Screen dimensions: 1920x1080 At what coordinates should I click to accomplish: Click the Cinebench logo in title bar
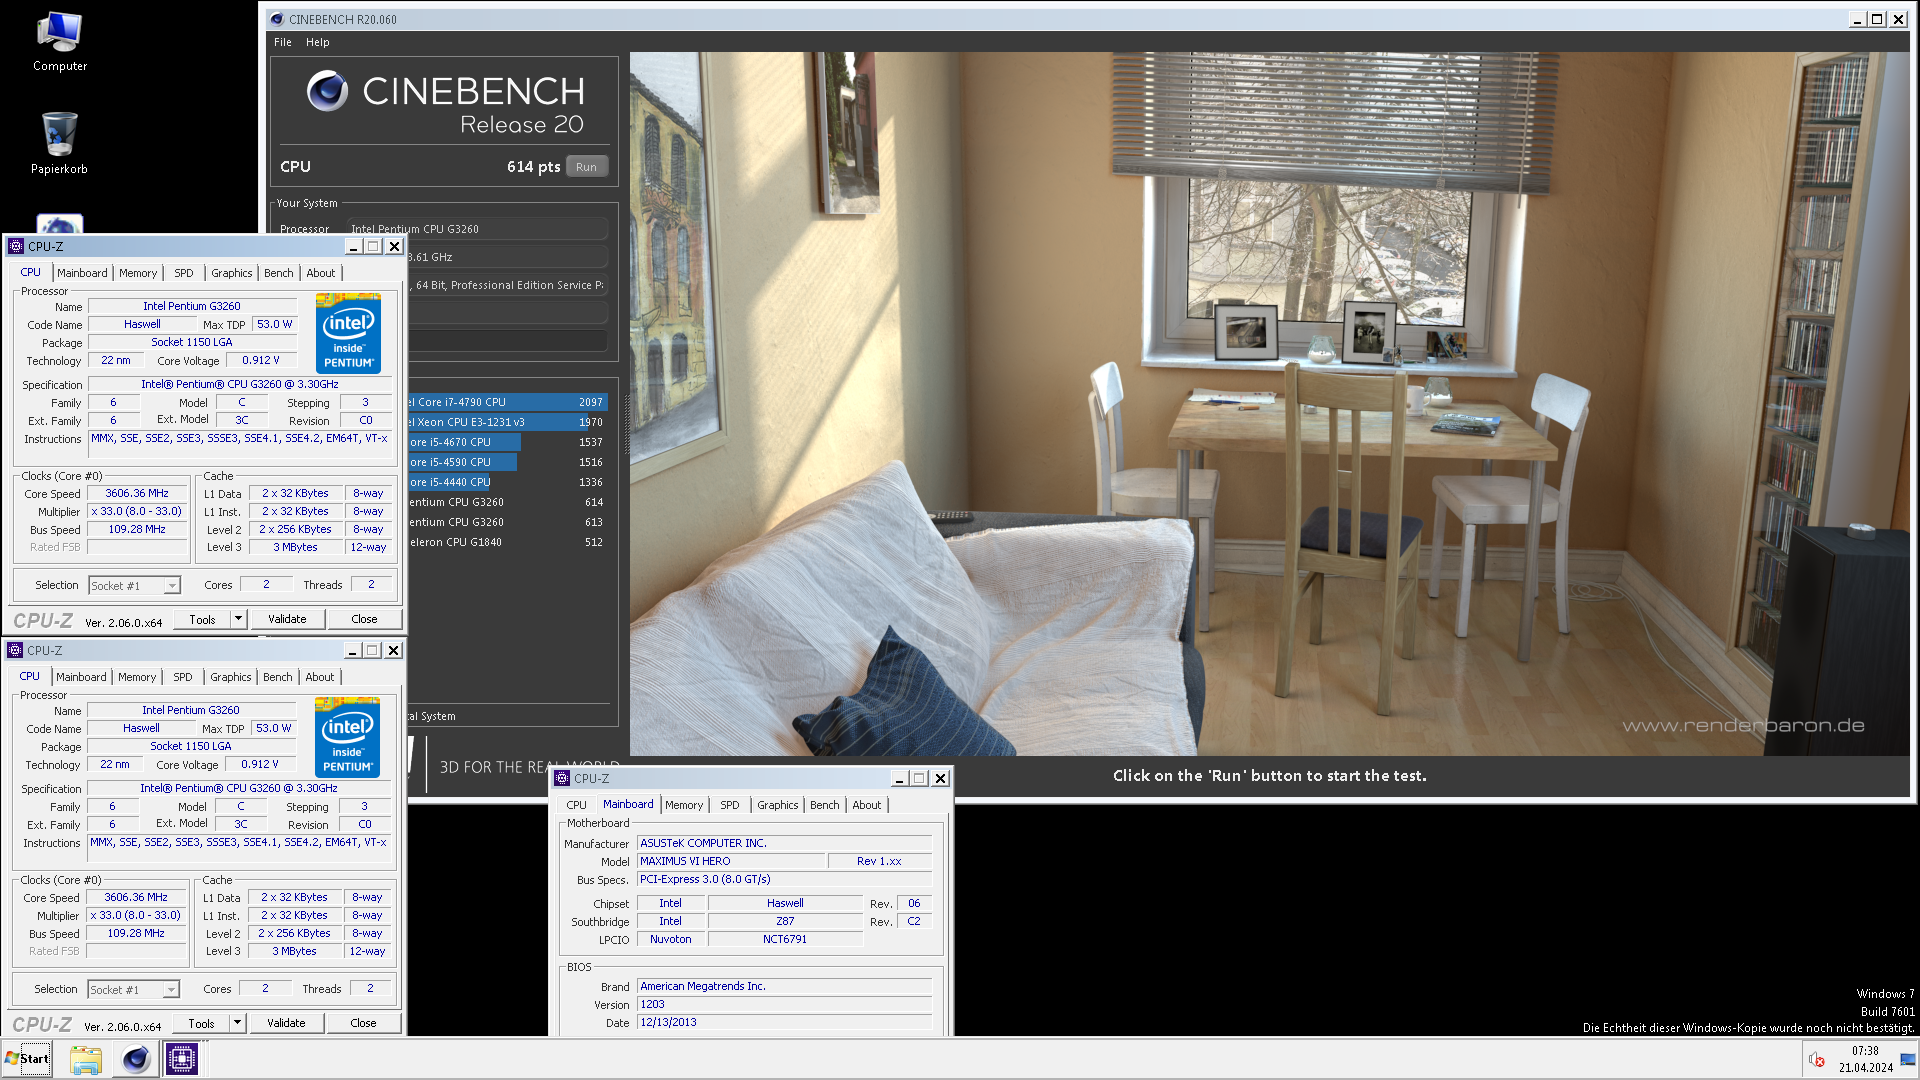coord(277,19)
